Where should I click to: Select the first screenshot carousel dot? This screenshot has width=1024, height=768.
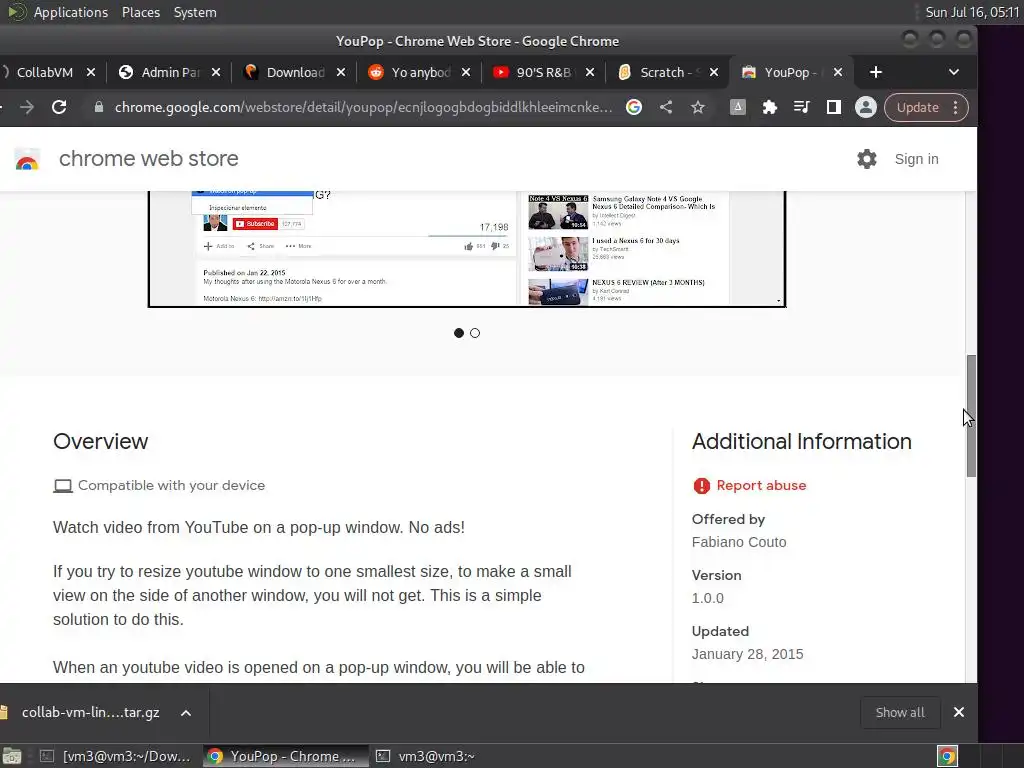click(x=458, y=333)
